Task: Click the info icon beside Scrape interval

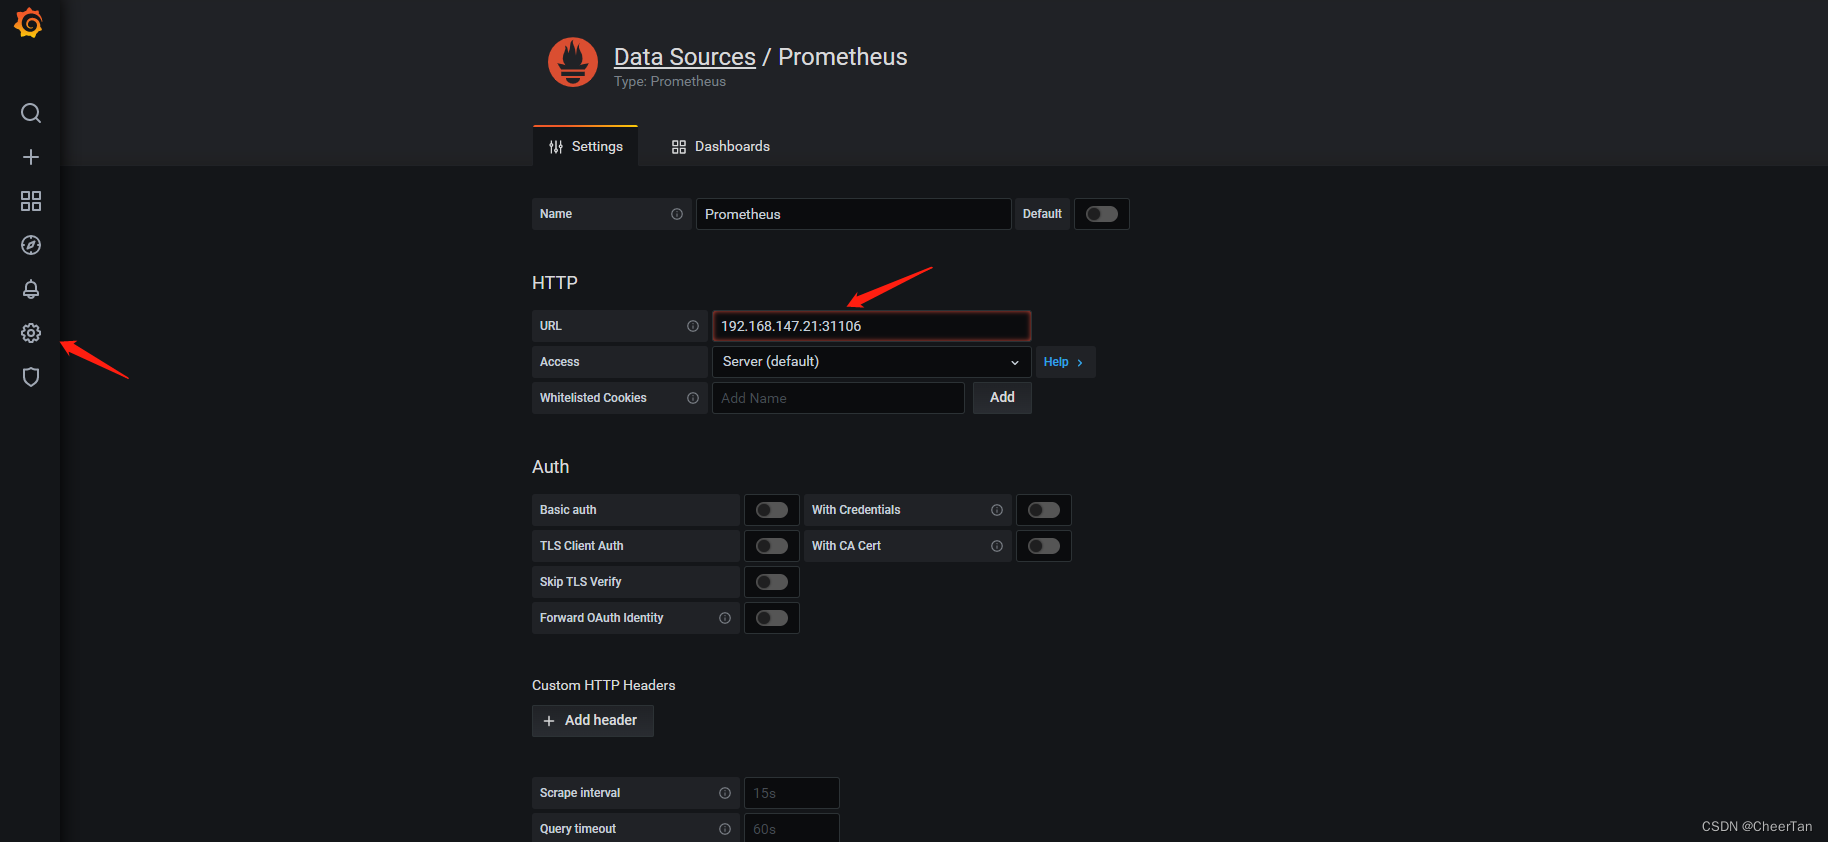Action: (725, 793)
